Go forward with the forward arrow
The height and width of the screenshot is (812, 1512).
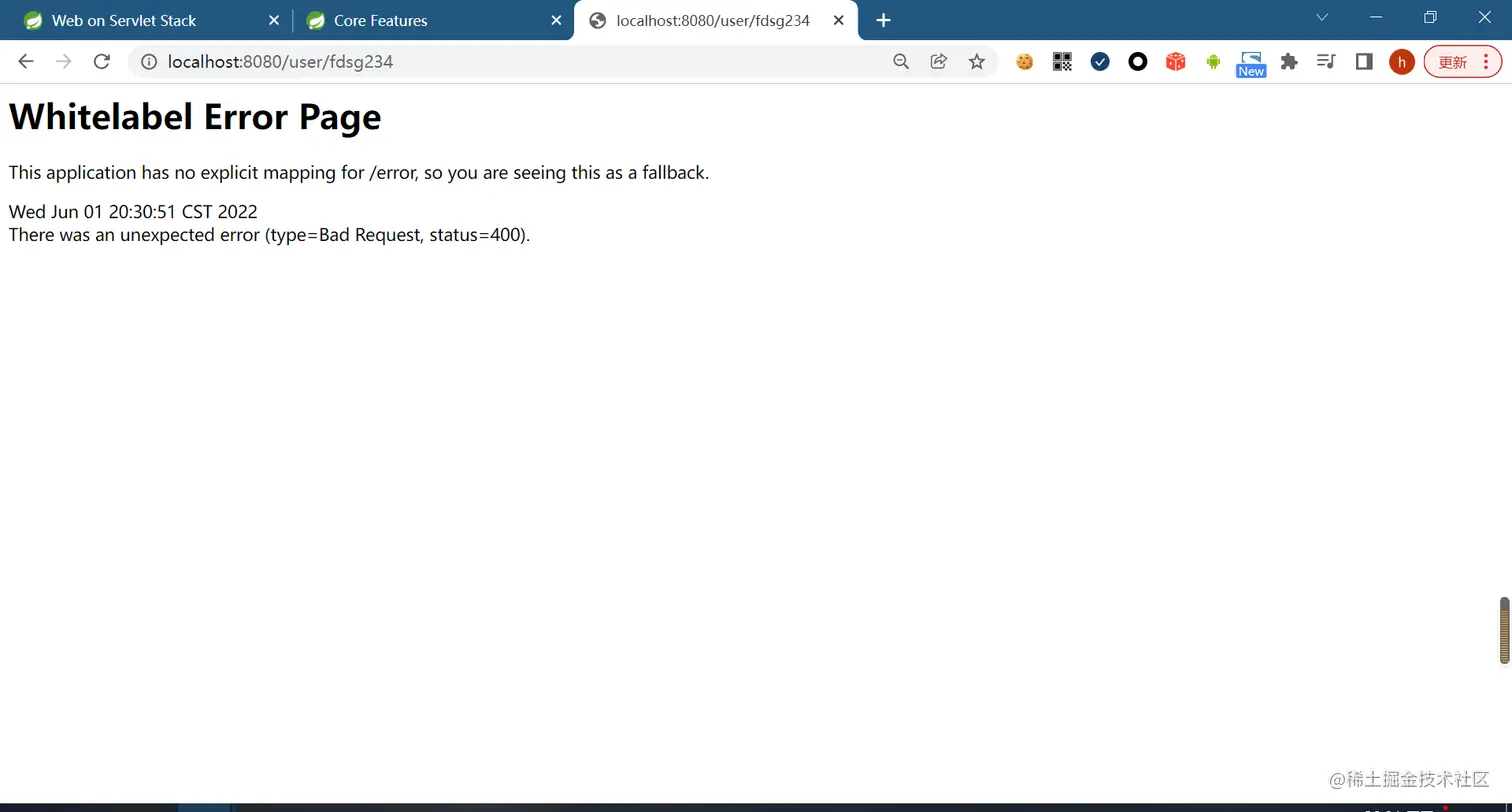coord(63,62)
